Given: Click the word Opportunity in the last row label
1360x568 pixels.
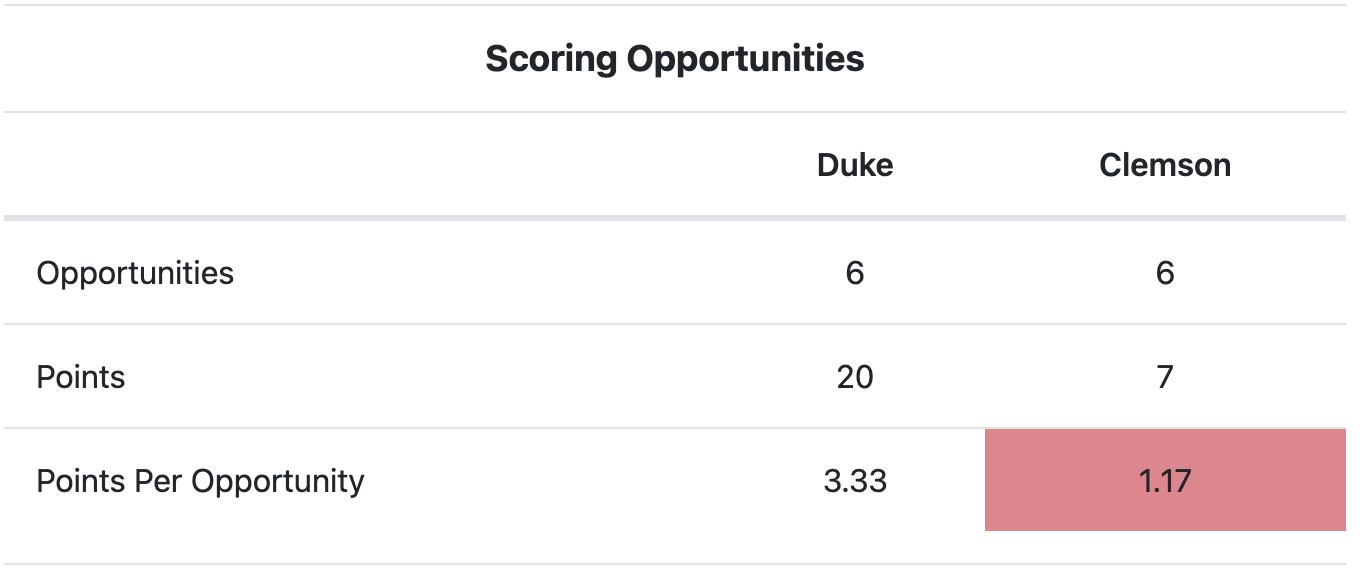Looking at the screenshot, I should (278, 482).
